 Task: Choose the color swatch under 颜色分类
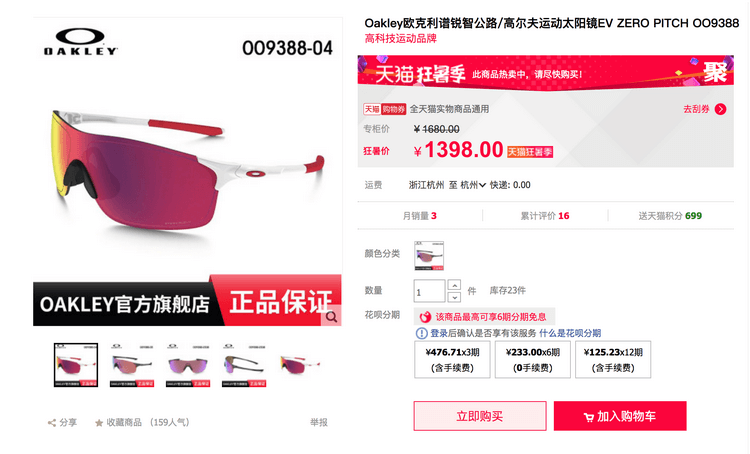tap(429, 255)
